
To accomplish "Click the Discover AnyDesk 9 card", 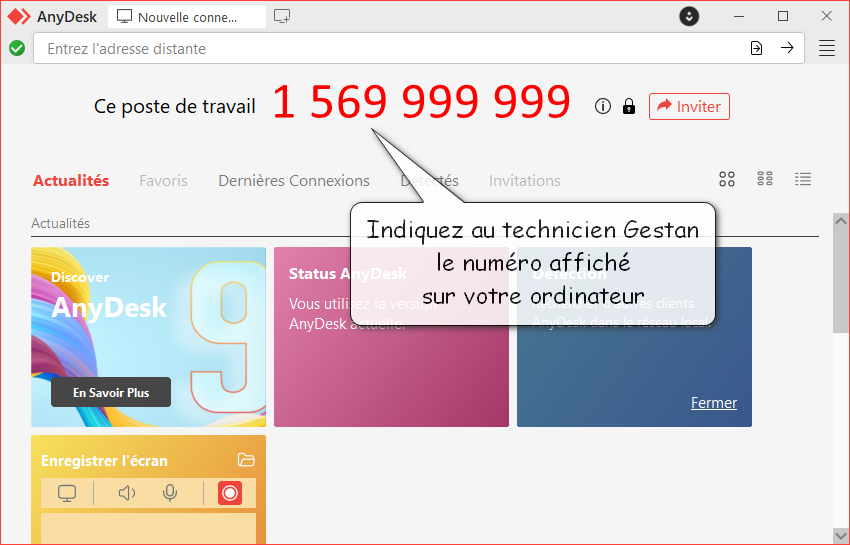I will [x=149, y=337].
